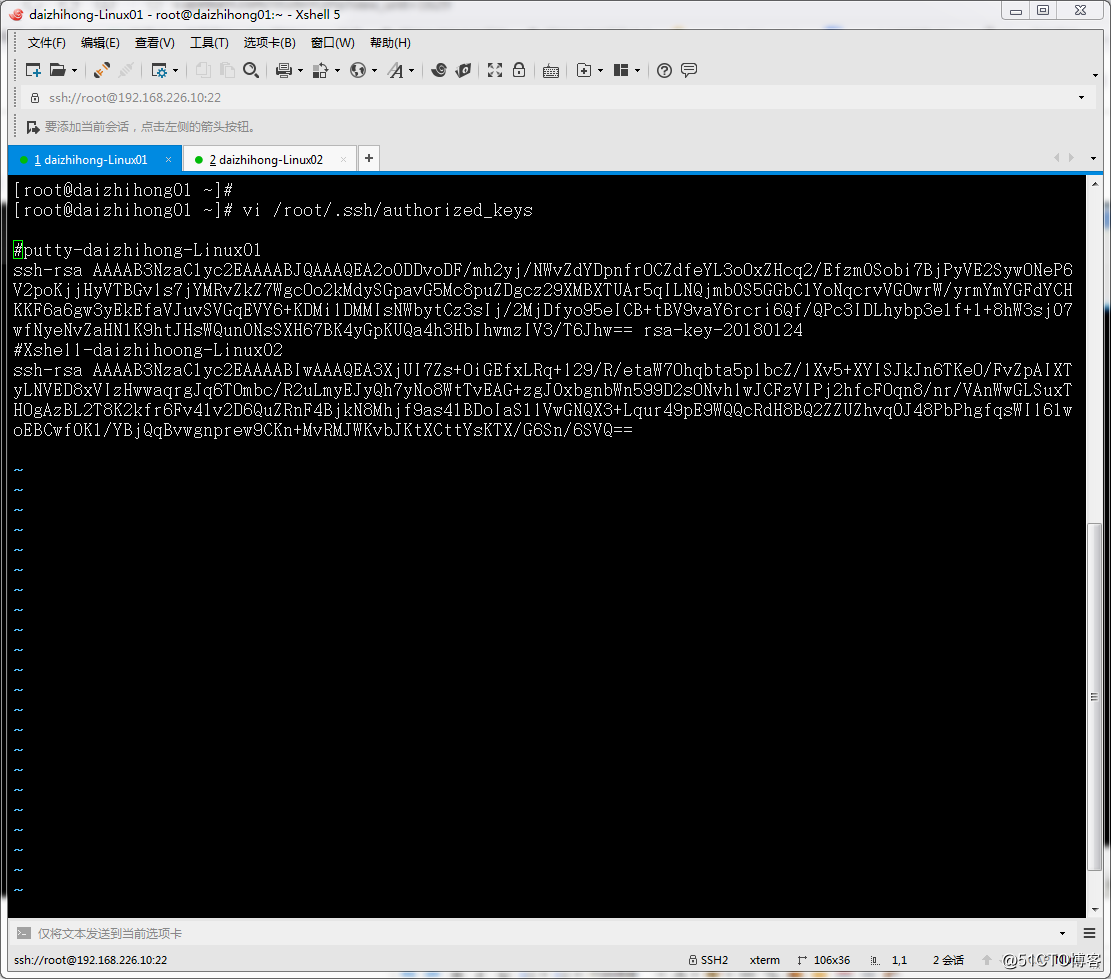Screen dimensions: 1111x979
Task: Click the 2 会话 session count
Action: [x=948, y=960]
